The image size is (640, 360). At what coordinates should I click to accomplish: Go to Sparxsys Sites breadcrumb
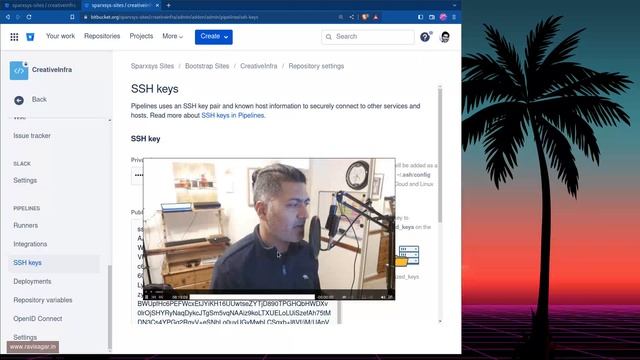(x=152, y=66)
